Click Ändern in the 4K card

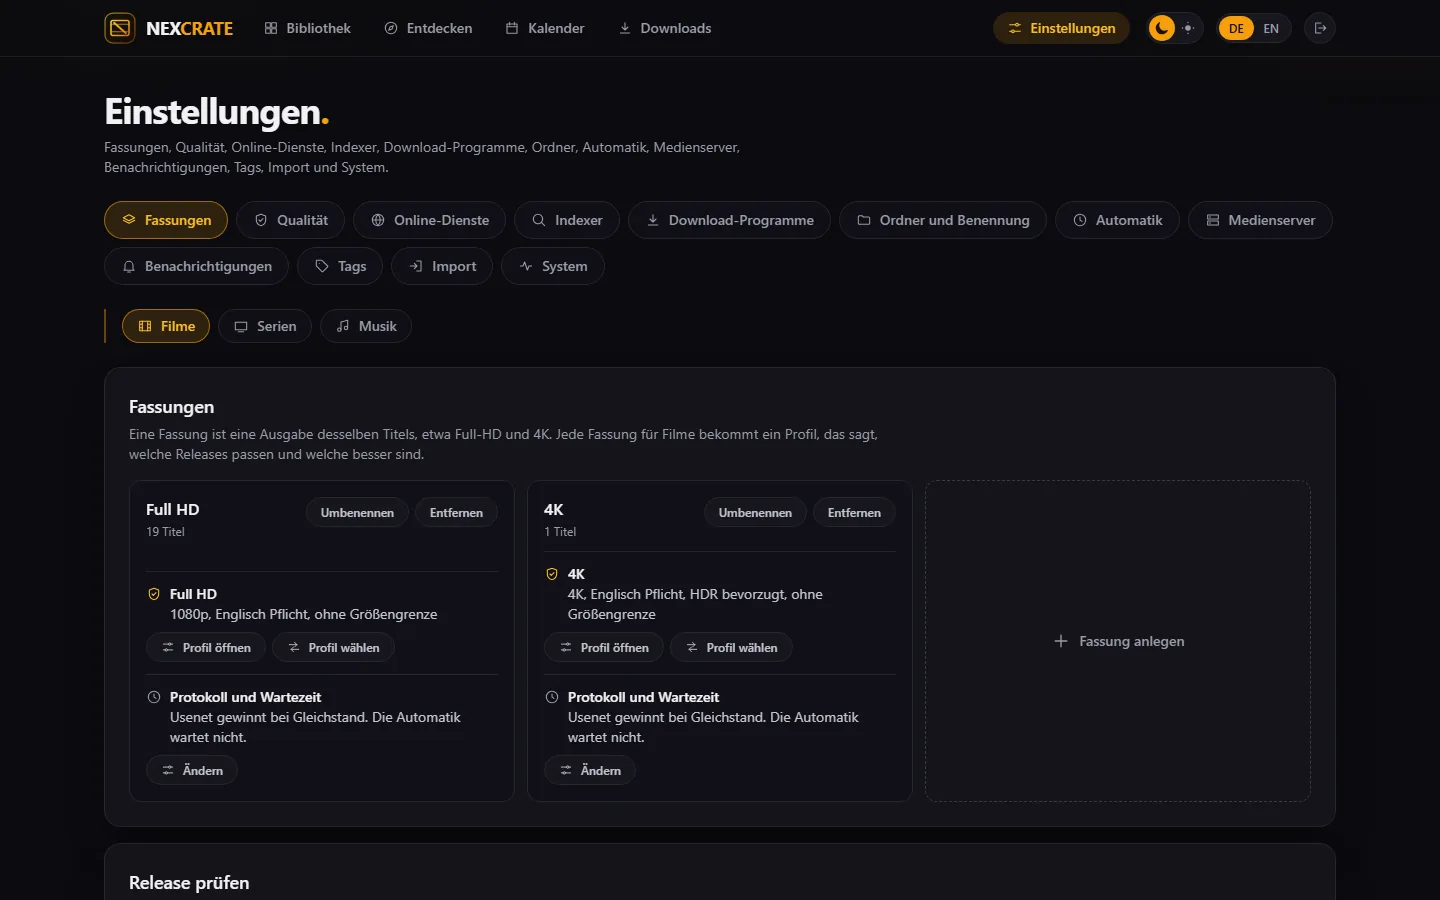pyautogui.click(x=590, y=771)
